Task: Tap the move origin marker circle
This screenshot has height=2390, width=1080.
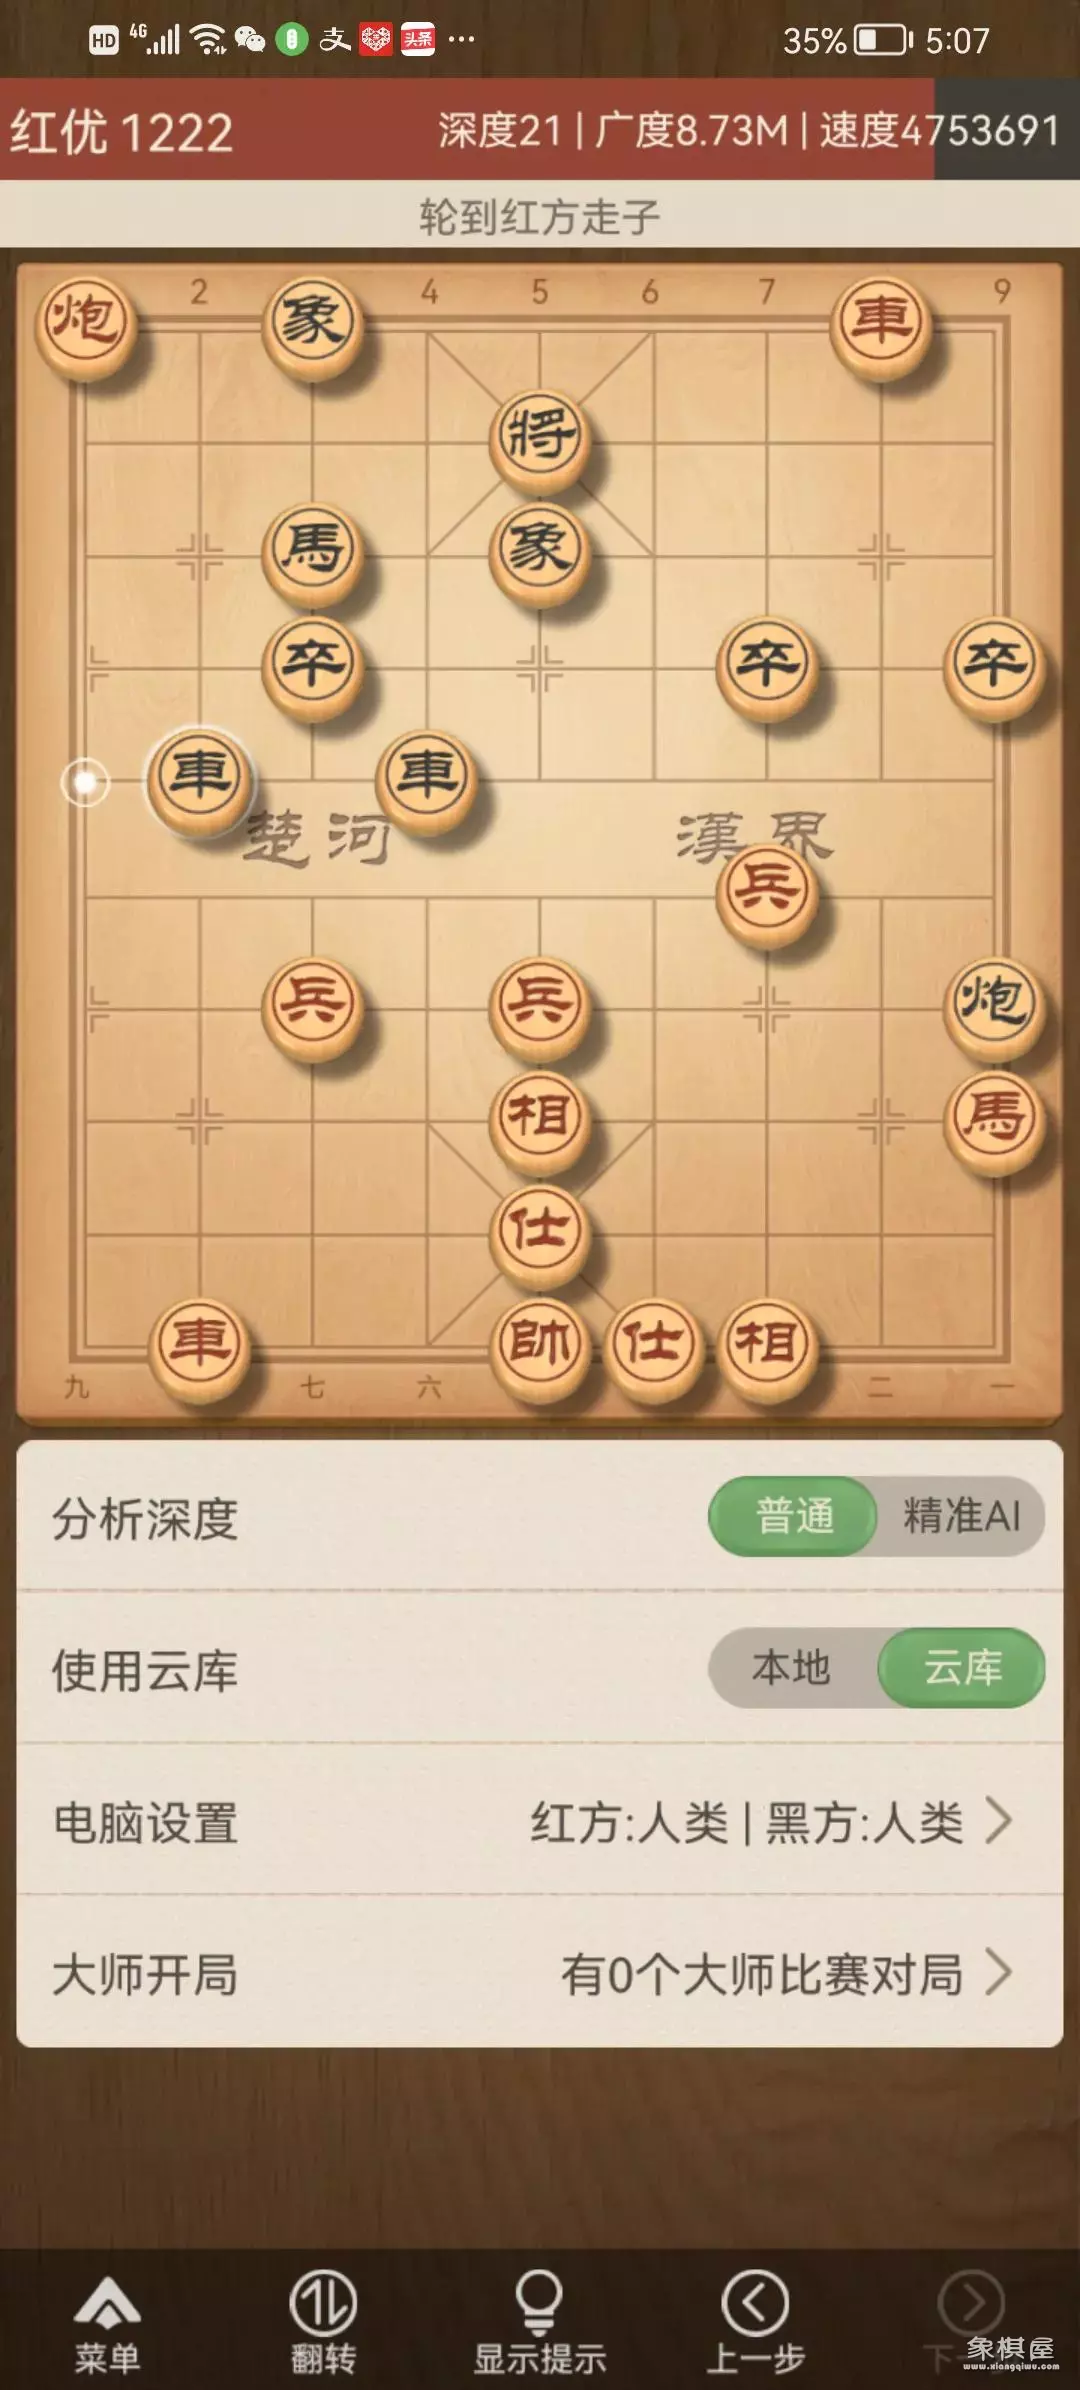Action: pos(85,782)
